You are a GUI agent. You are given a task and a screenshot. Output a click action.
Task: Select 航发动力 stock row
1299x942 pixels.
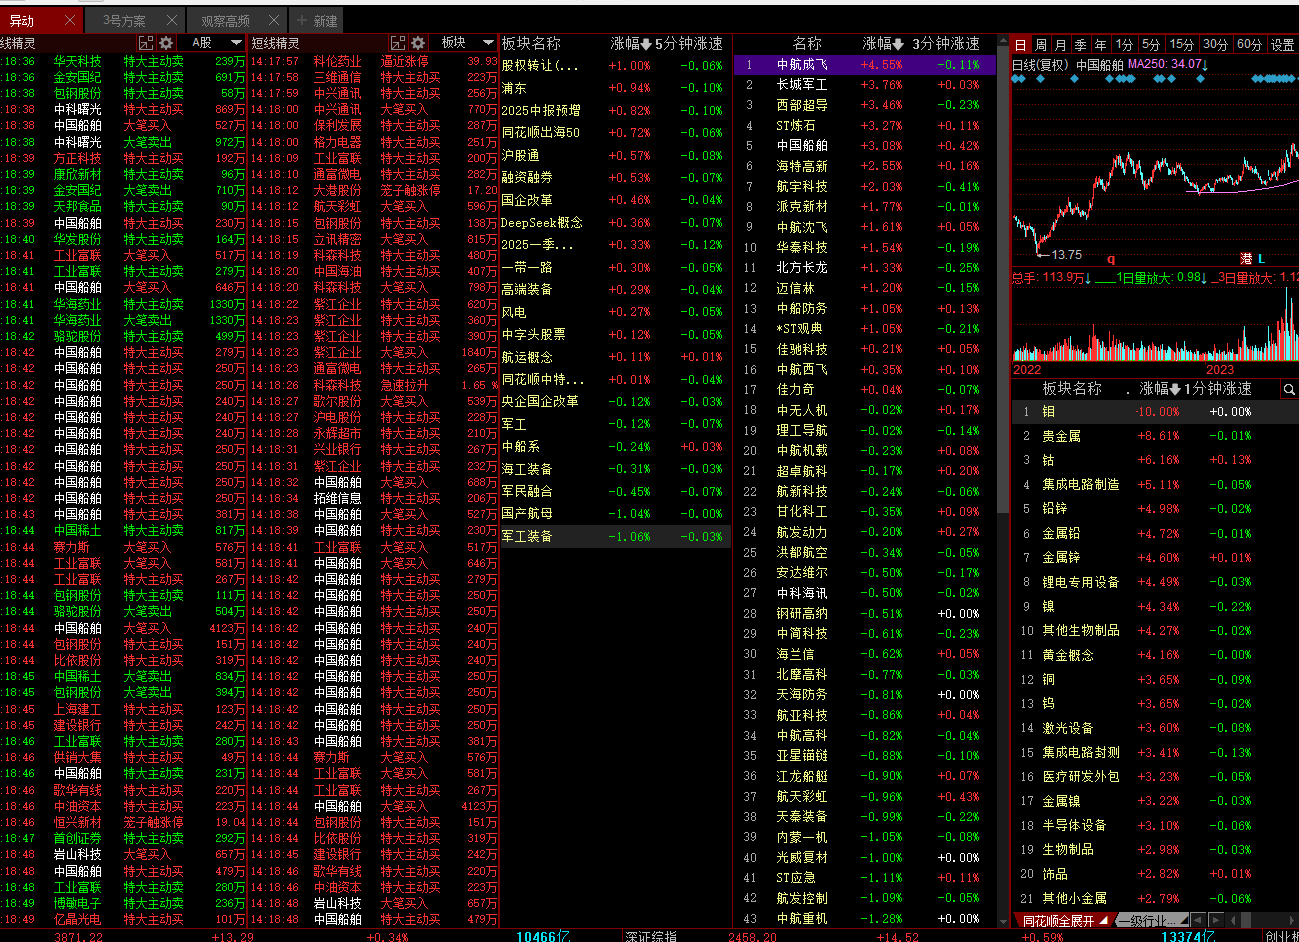(x=865, y=532)
